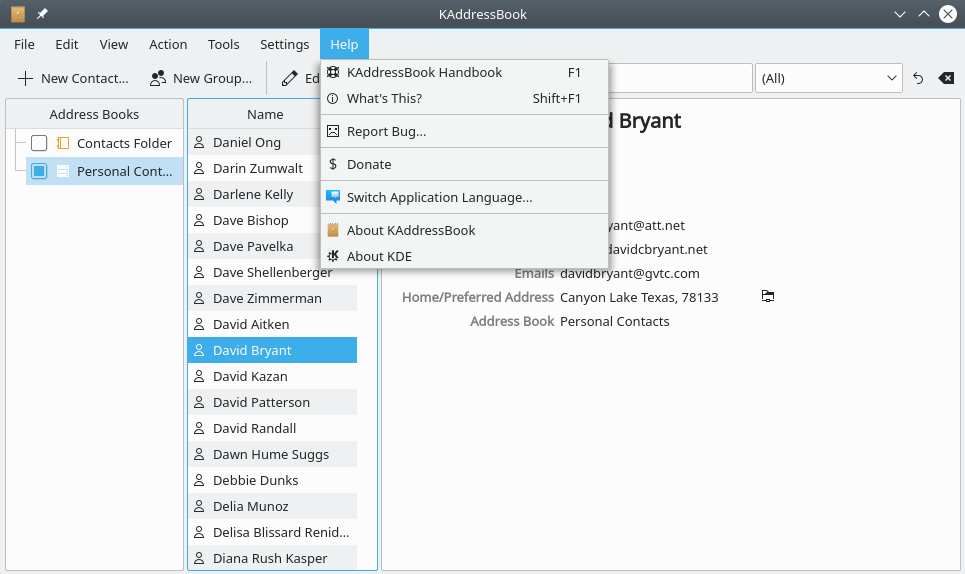Click the person icon beside Dave Bishop

199,220
